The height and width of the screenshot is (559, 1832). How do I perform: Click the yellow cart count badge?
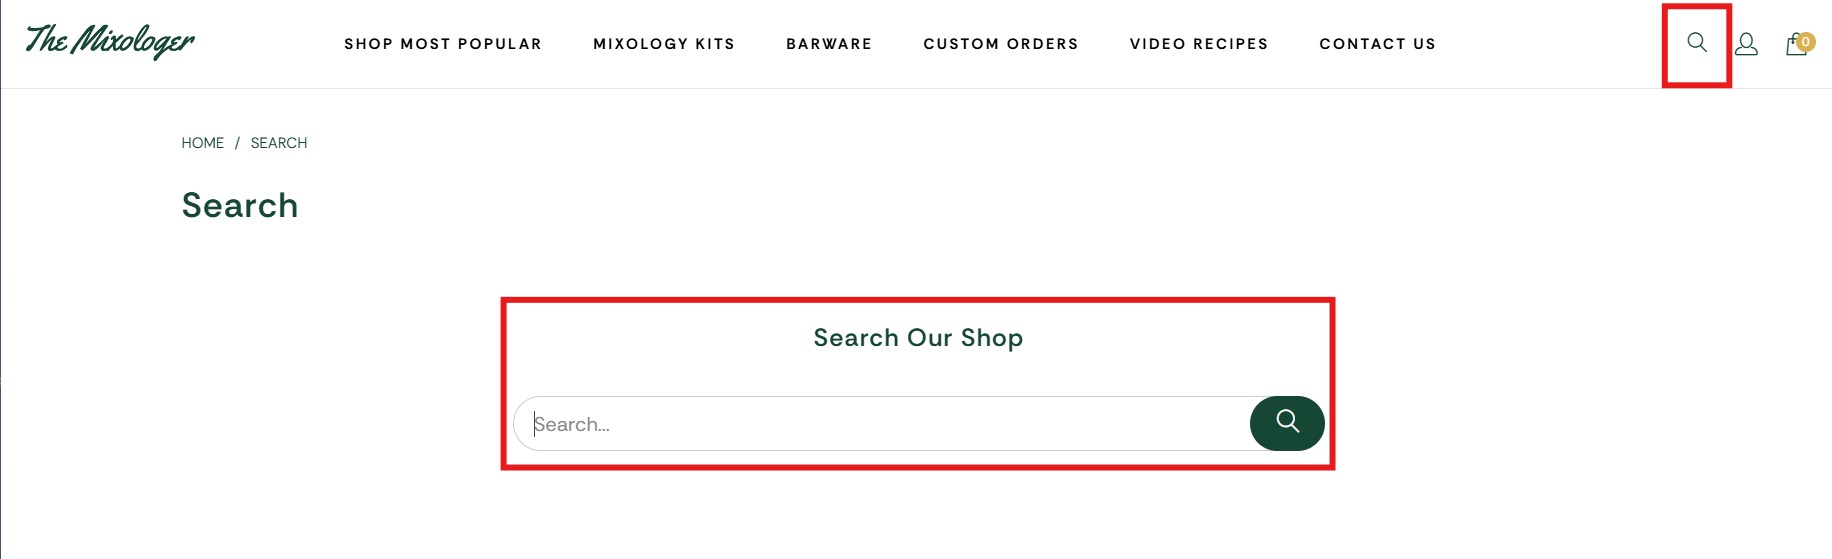tap(1806, 42)
